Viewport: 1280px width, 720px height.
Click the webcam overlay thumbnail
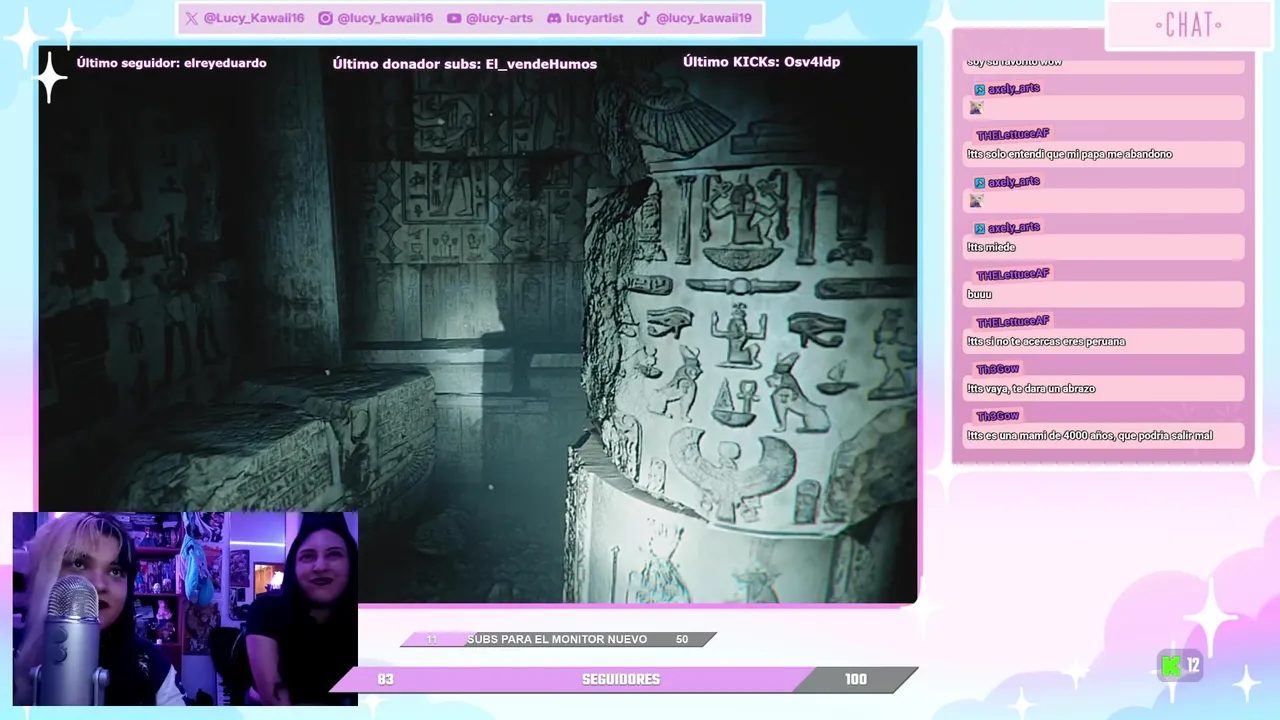185,609
